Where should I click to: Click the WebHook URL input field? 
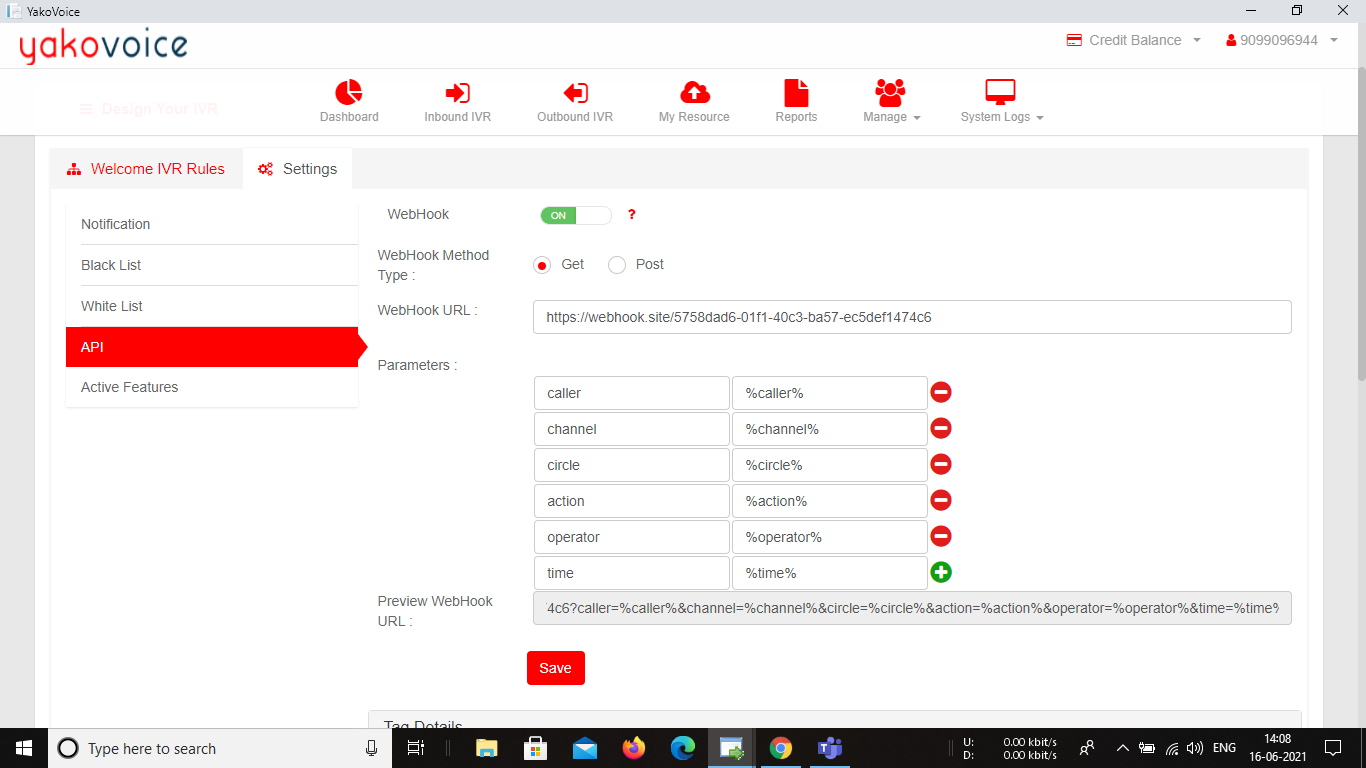pyautogui.click(x=911, y=317)
